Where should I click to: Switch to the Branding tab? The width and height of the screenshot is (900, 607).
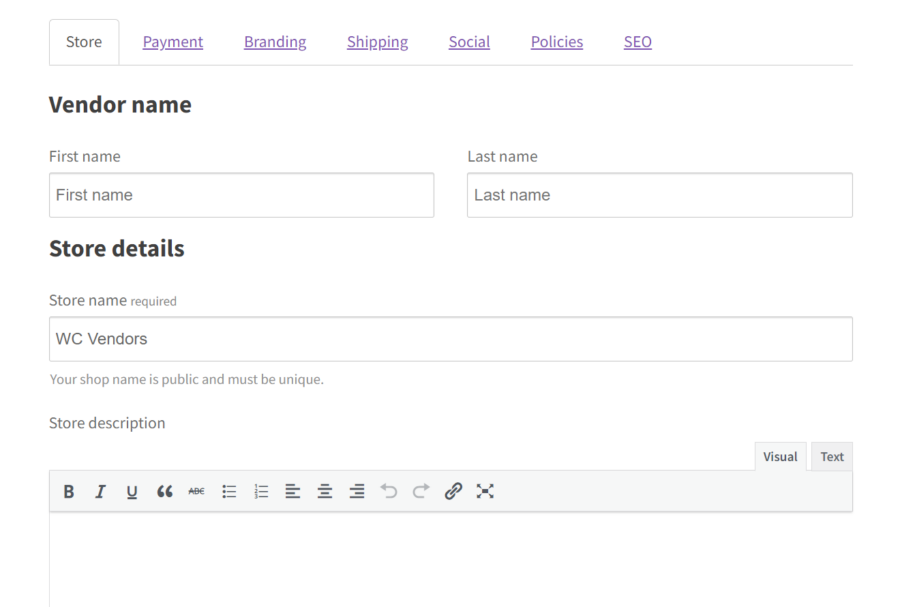coord(274,41)
